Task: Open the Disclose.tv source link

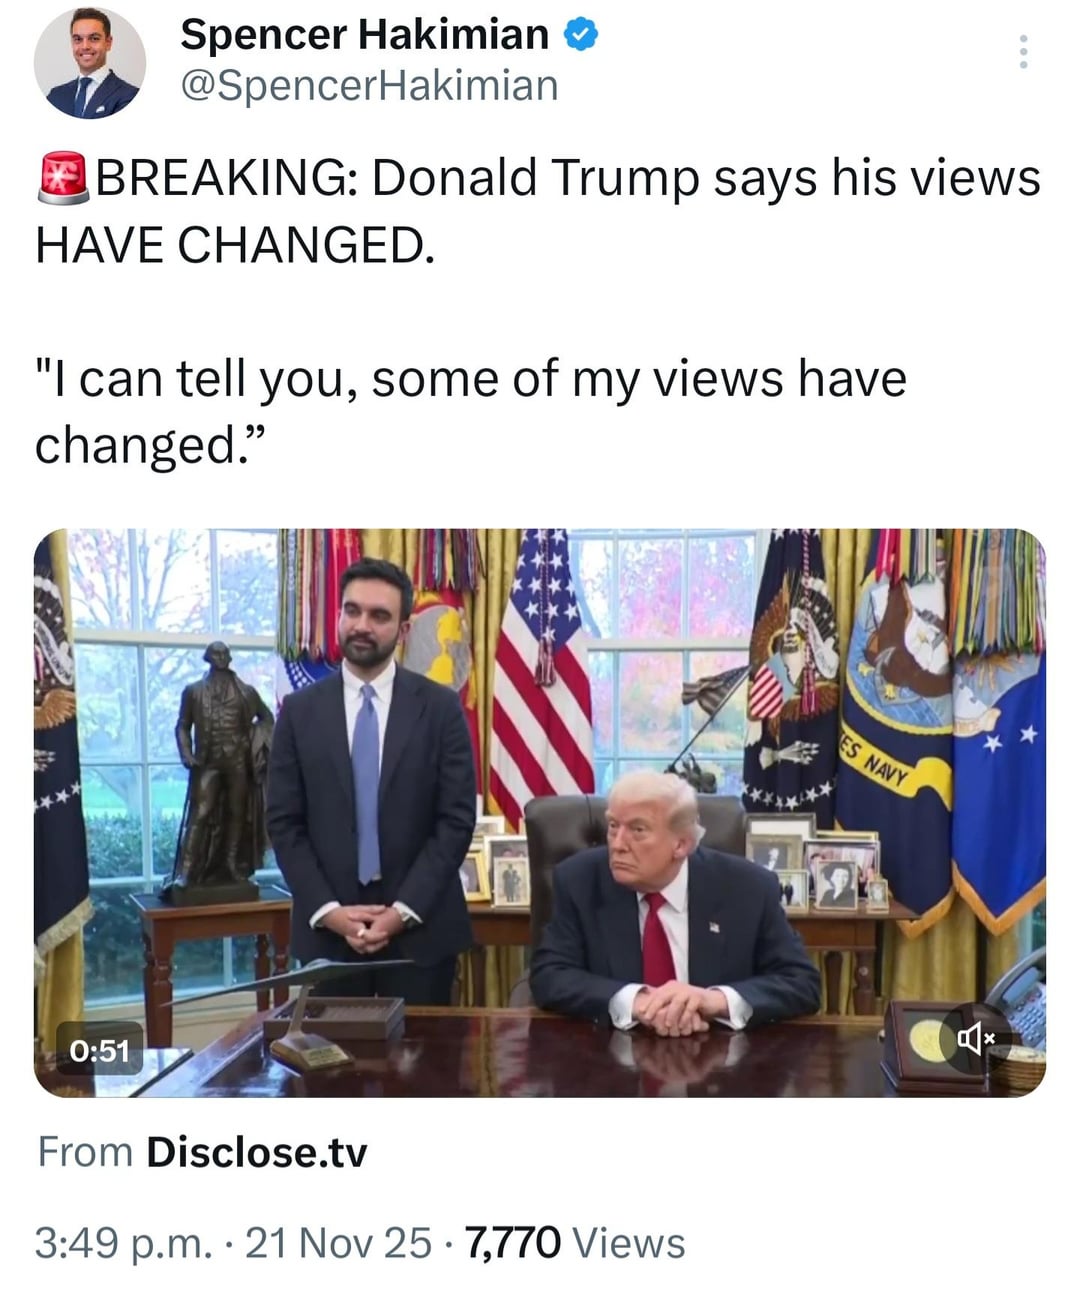Action: click(x=257, y=1153)
